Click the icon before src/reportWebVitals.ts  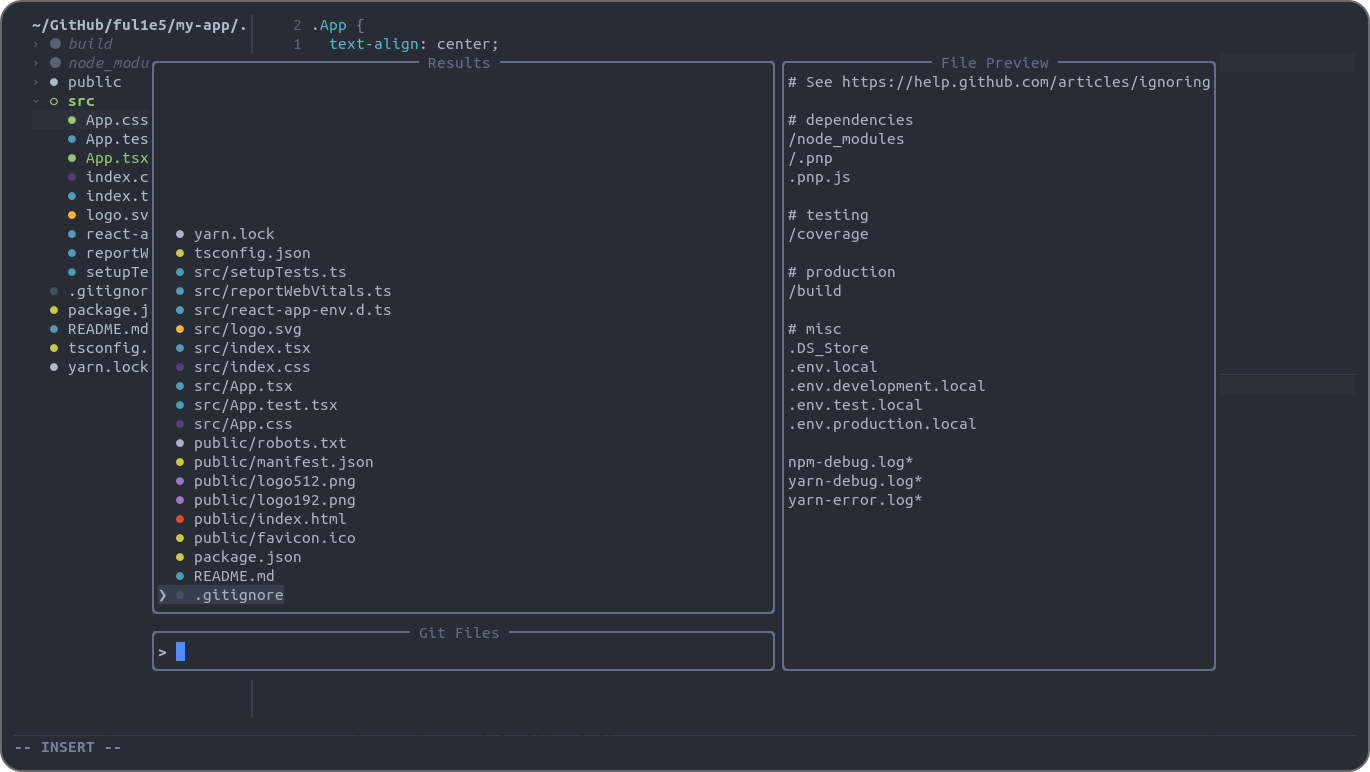point(180,291)
